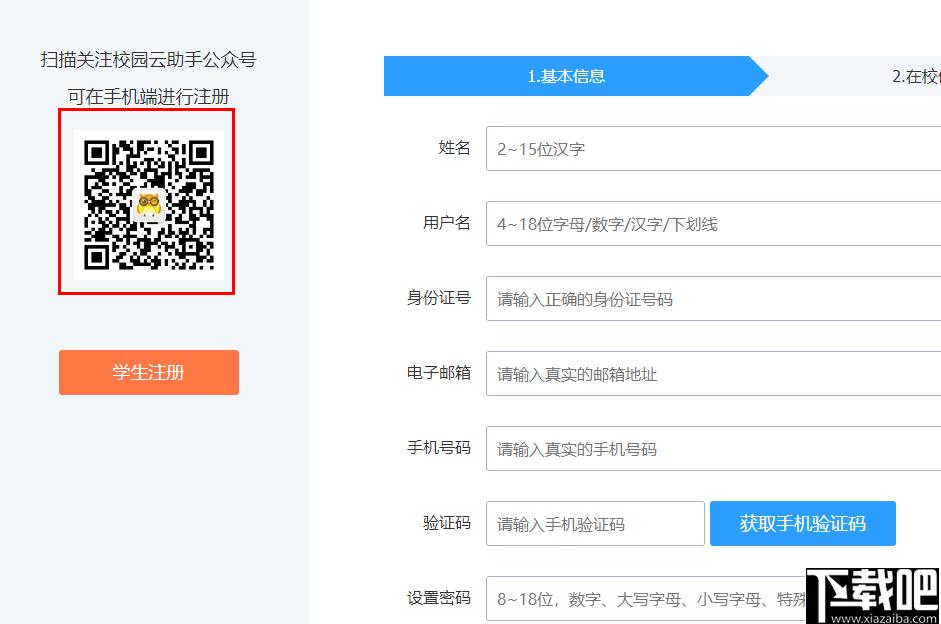Click the 验证码 input field
941x624 pixels.
pyautogui.click(x=595, y=523)
